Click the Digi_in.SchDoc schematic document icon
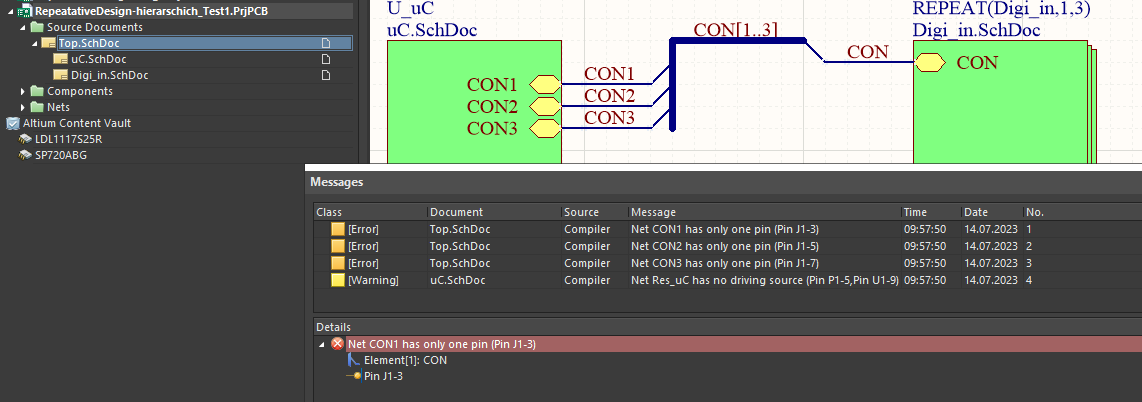Image resolution: width=1142 pixels, height=402 pixels. [x=60, y=76]
